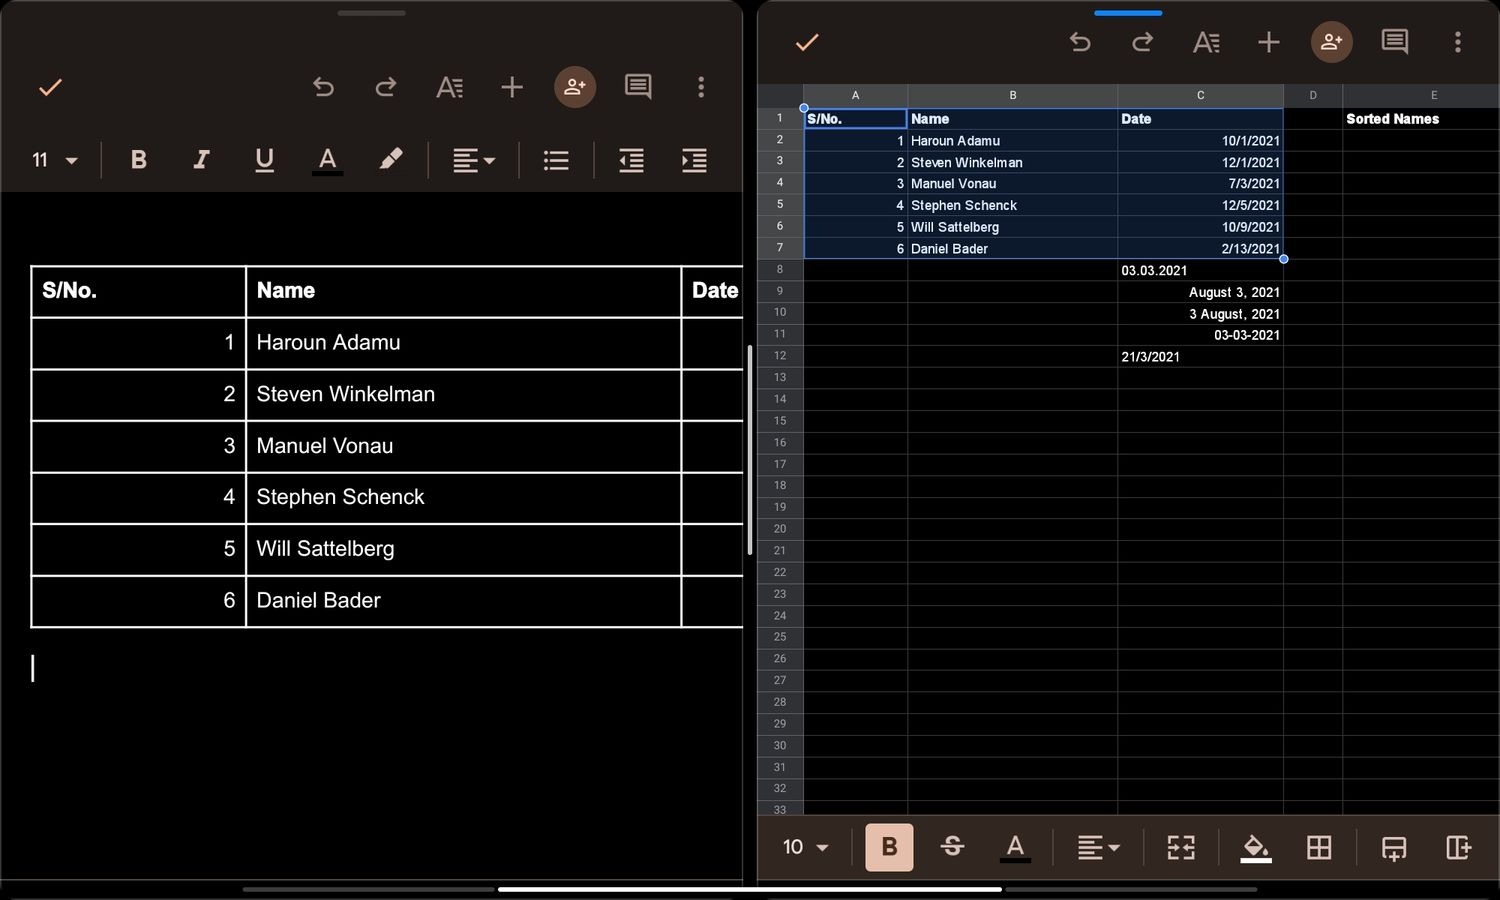The image size is (1500, 900).
Task: Select Haroun Adamu cell in Docs table
Action: point(463,343)
